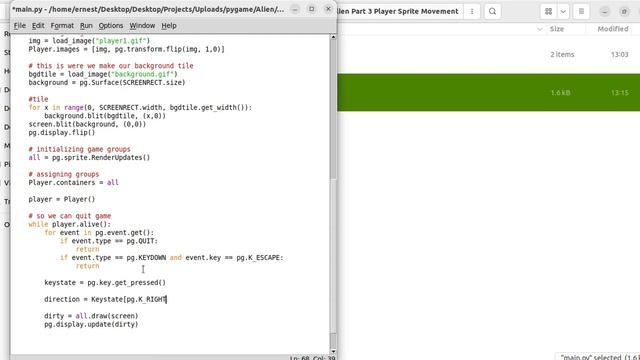Click the 'bgdtile = load_image' line
The image size is (640, 360).
[103, 74]
